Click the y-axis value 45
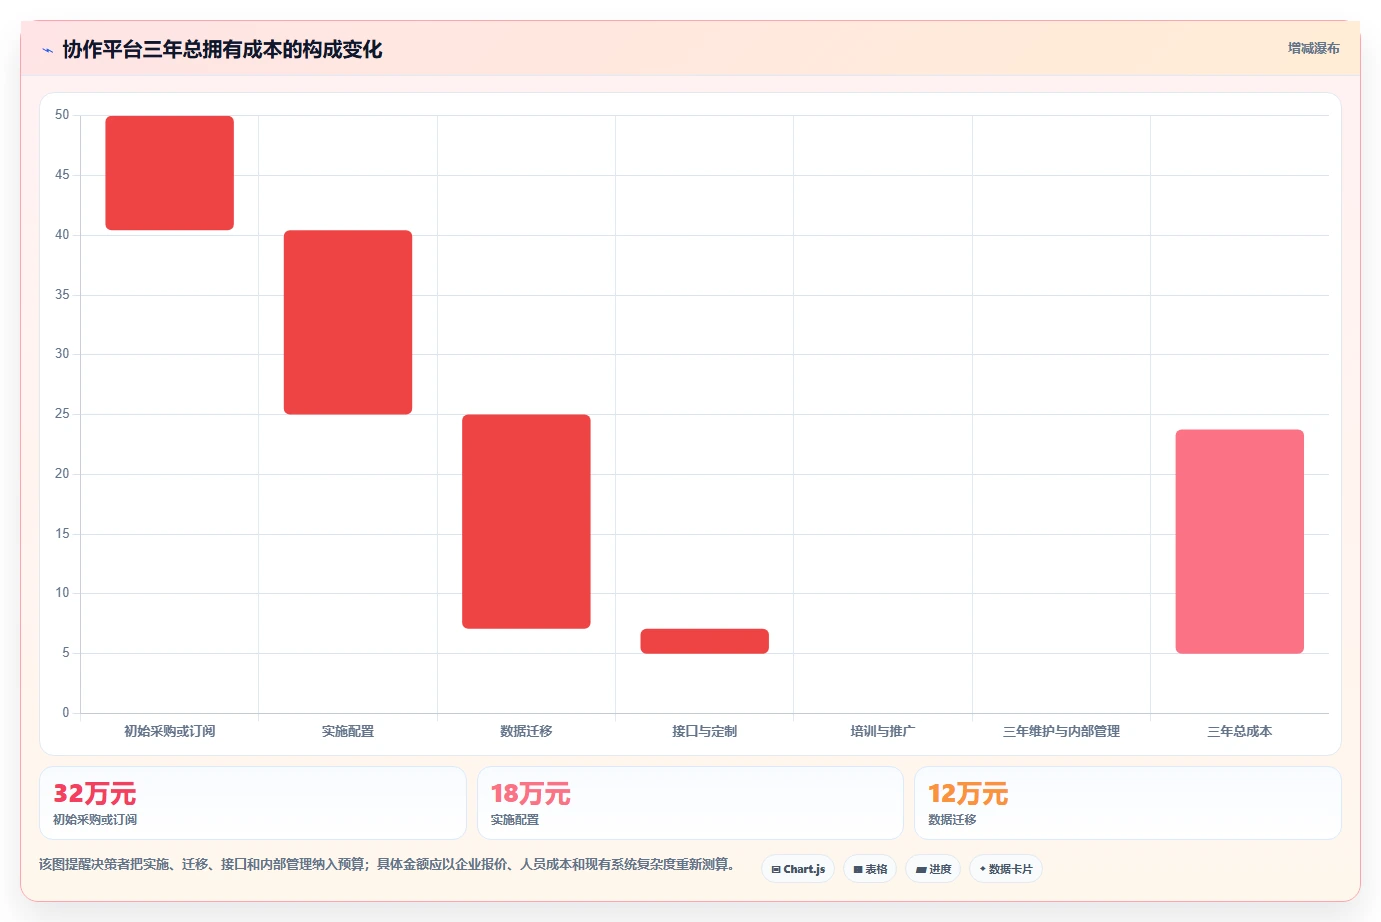The image size is (1381, 922). pyautogui.click(x=62, y=175)
